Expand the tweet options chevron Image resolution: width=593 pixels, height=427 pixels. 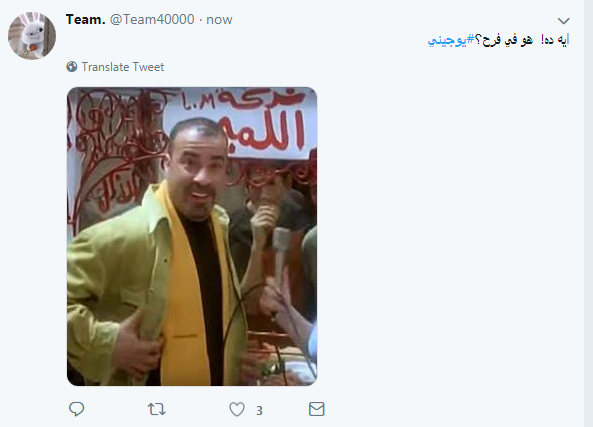click(x=564, y=21)
